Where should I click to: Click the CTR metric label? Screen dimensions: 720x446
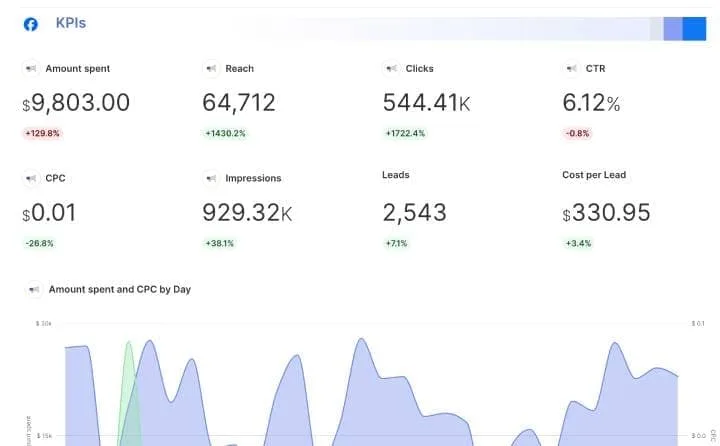[596, 68]
